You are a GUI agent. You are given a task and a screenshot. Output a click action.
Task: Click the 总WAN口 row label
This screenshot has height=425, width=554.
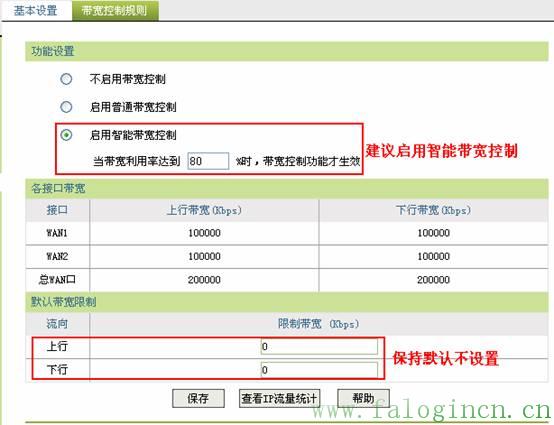[57, 280]
